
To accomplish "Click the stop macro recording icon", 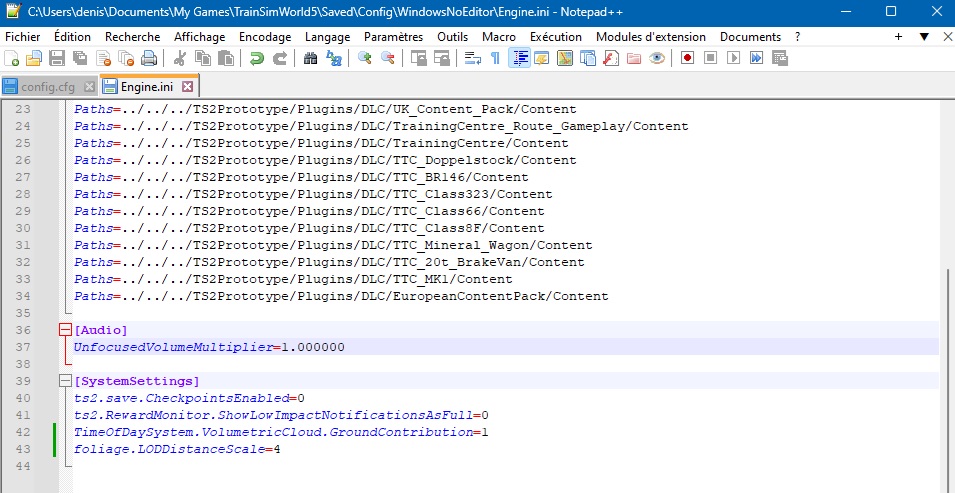I will pyautogui.click(x=711, y=59).
